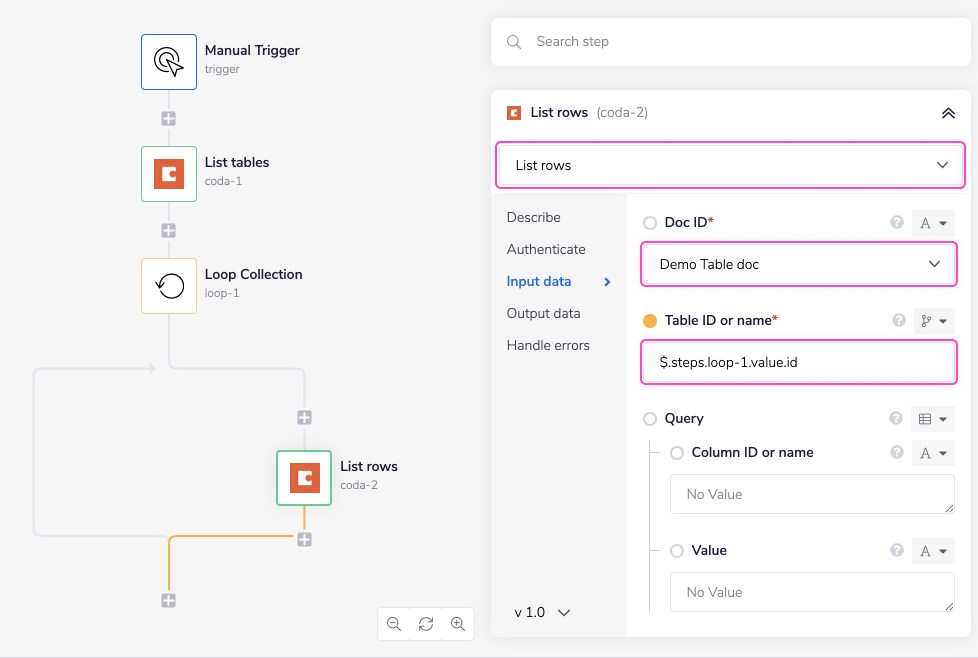Enable the Doc ID radio toggle
This screenshot has width=978, height=658.
click(650, 223)
